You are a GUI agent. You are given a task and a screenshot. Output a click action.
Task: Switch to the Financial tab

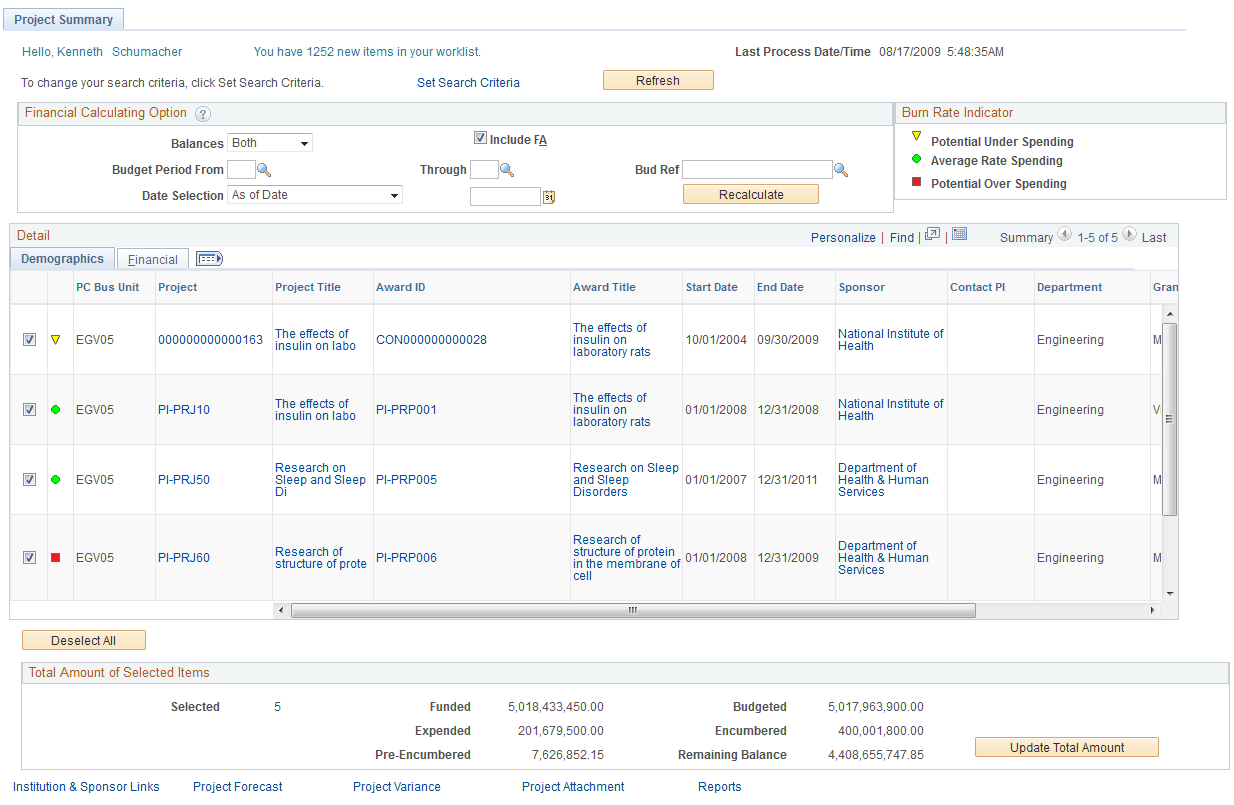[x=152, y=258]
